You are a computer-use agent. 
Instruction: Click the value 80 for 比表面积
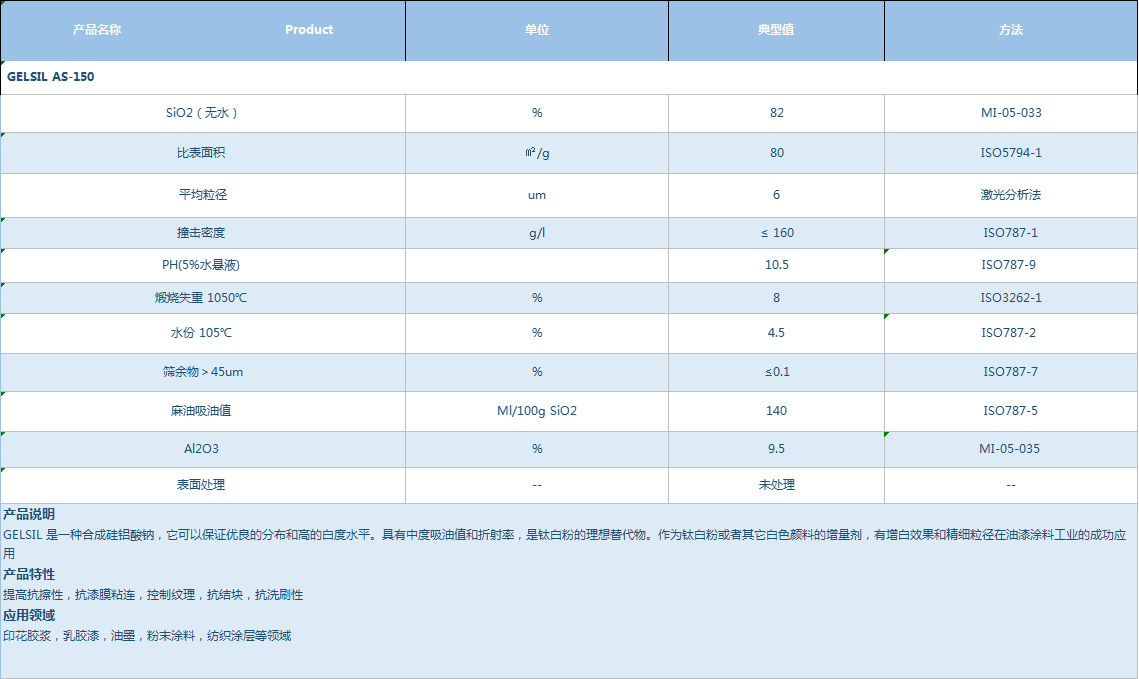[777, 153]
